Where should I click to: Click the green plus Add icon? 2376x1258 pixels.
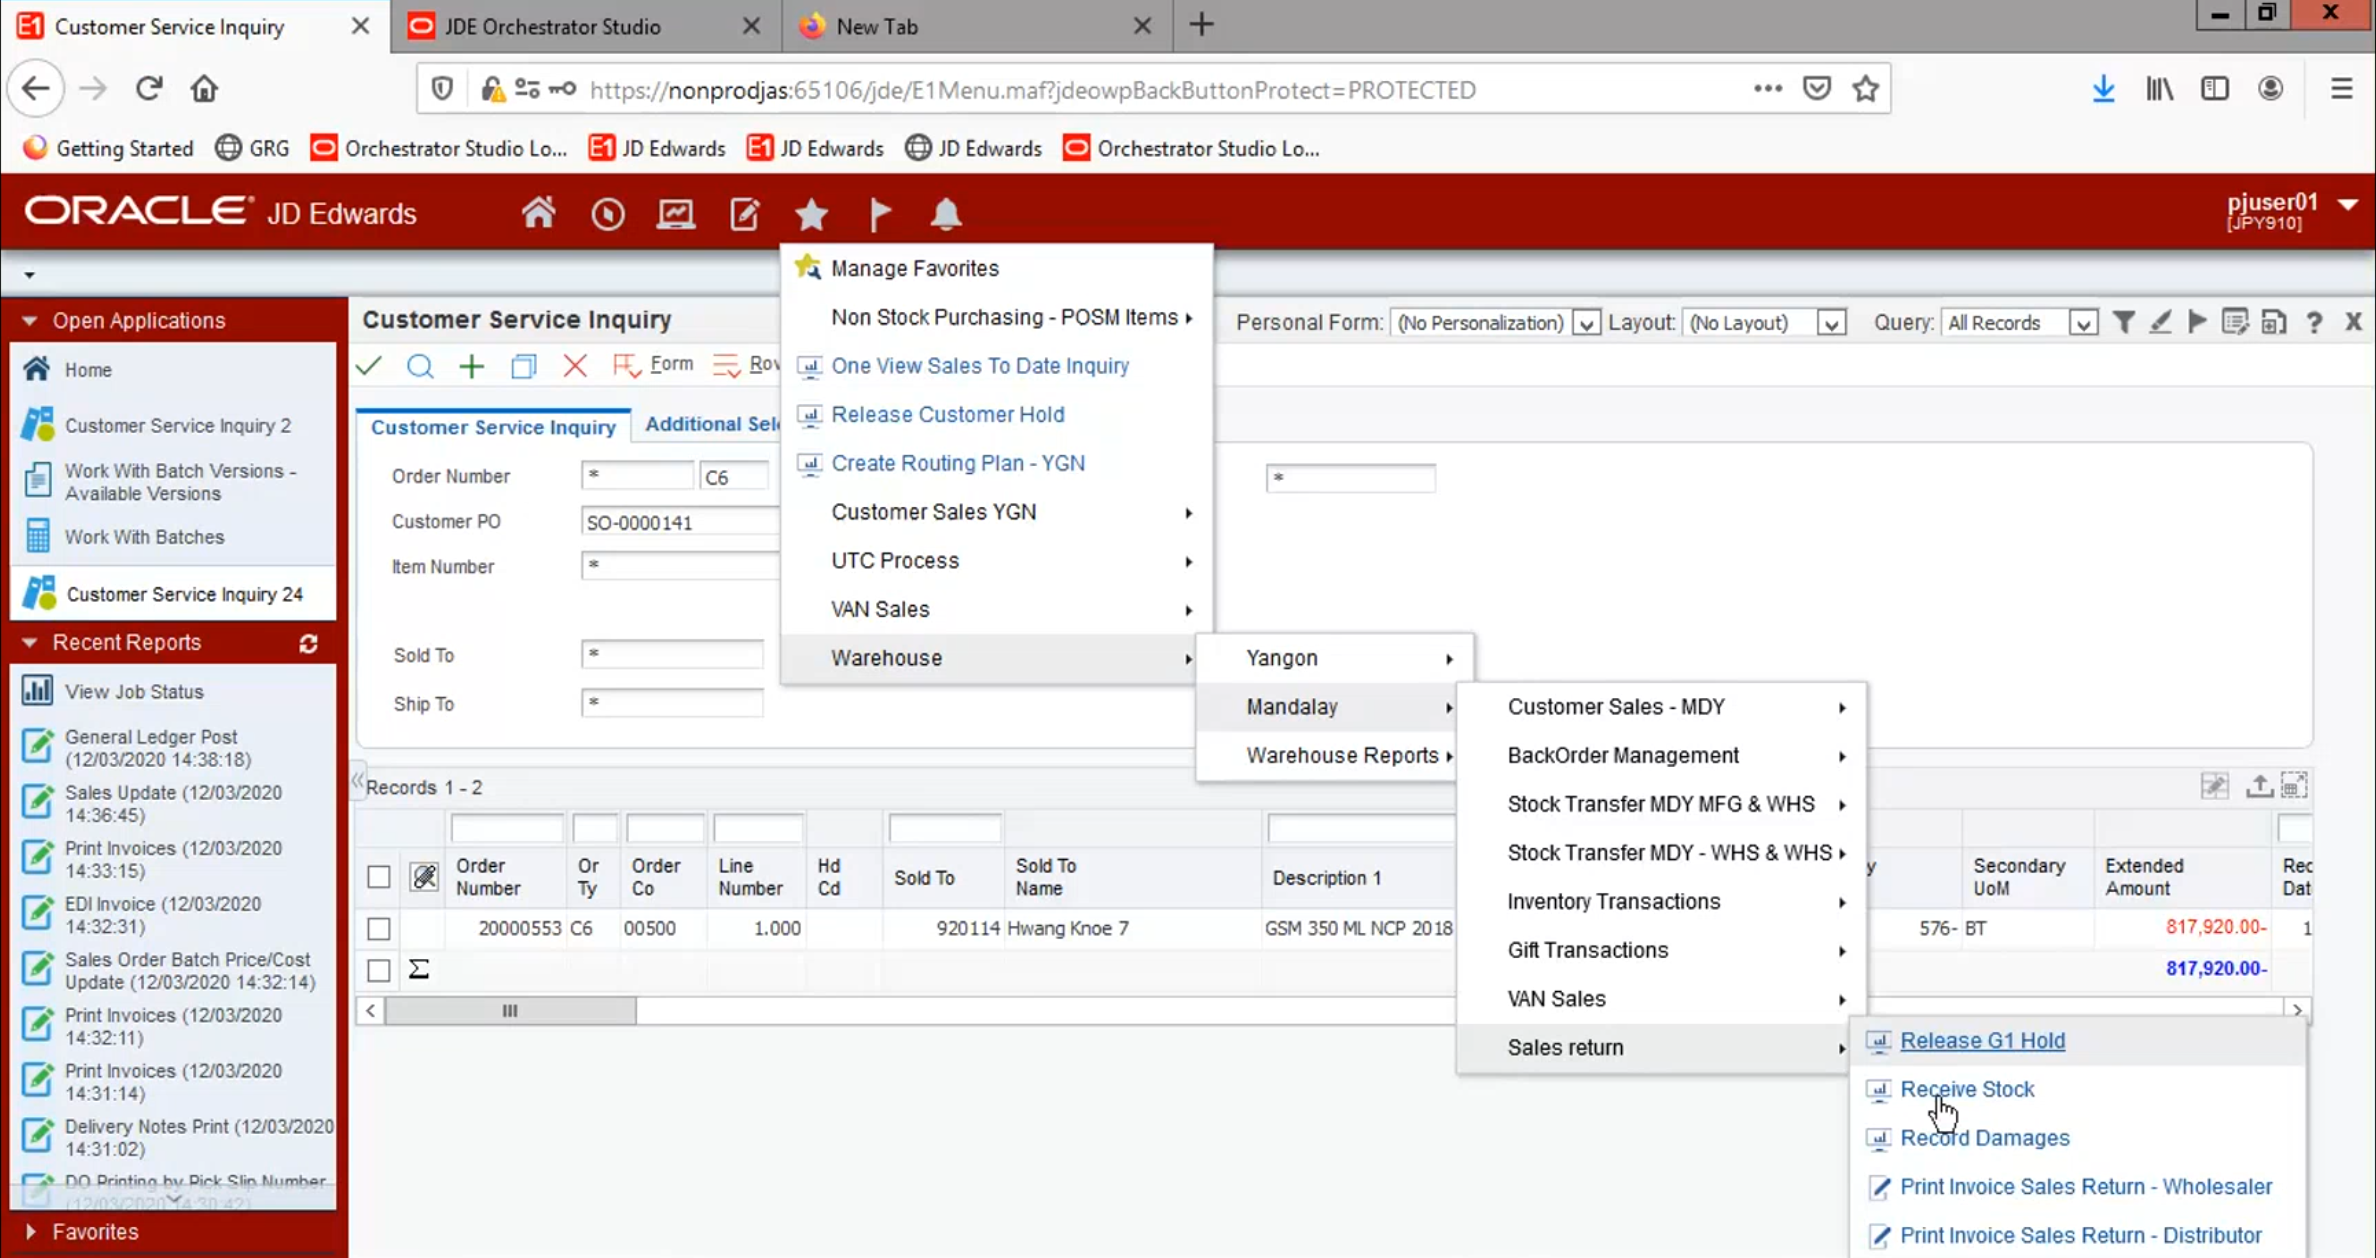pyautogui.click(x=471, y=366)
